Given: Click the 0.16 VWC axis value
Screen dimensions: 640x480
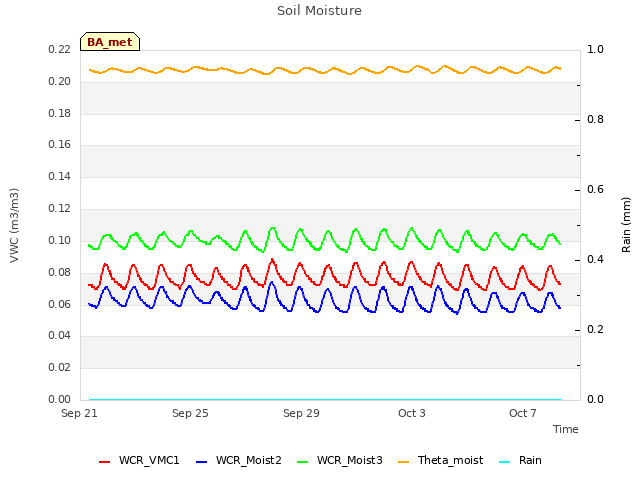Looking at the screenshot, I should 60,144.
